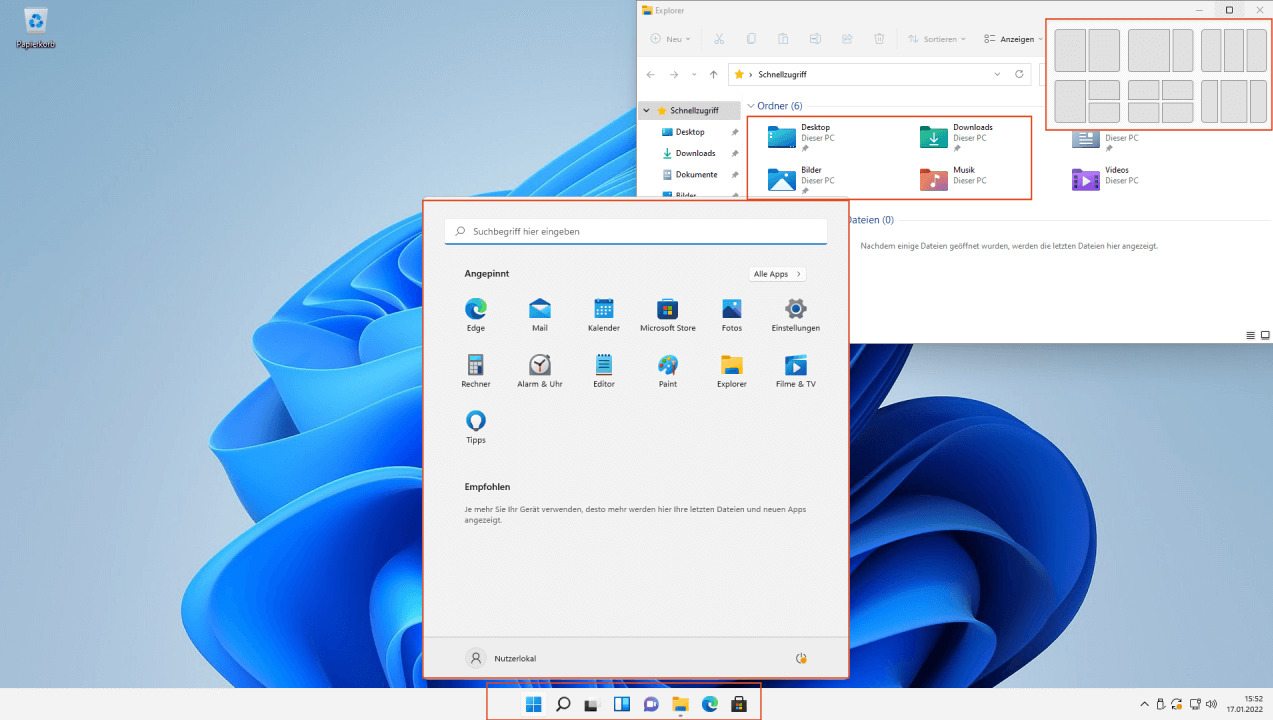Click the Suchbegriff search field
The height and width of the screenshot is (720, 1273).
(635, 231)
